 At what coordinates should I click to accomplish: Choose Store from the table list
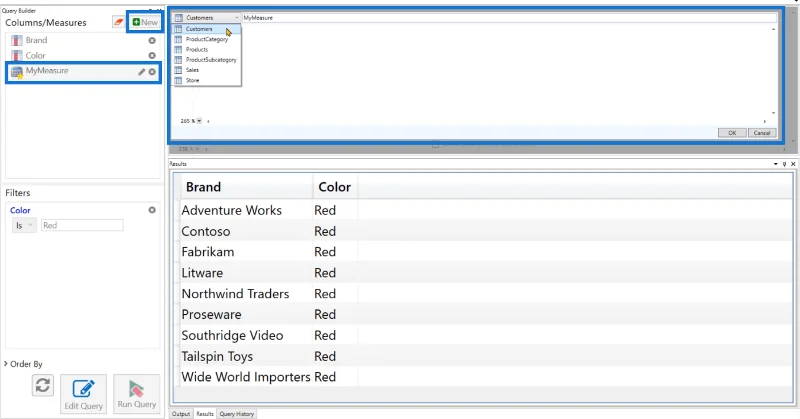[x=207, y=80]
